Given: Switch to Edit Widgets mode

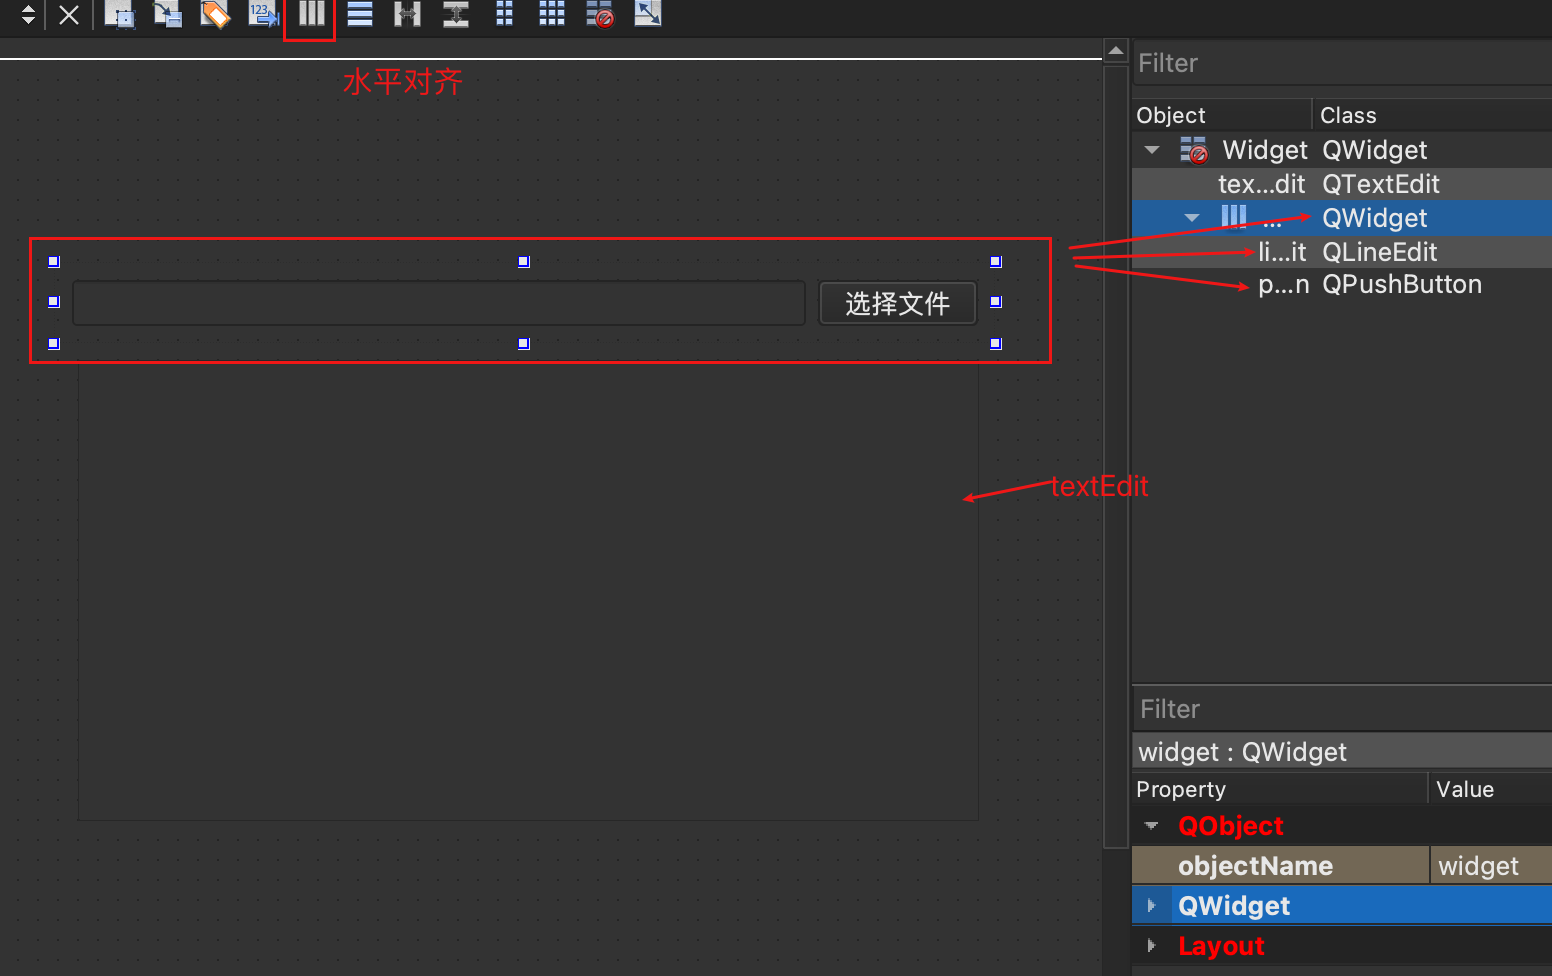Looking at the screenshot, I should pyautogui.click(x=120, y=14).
